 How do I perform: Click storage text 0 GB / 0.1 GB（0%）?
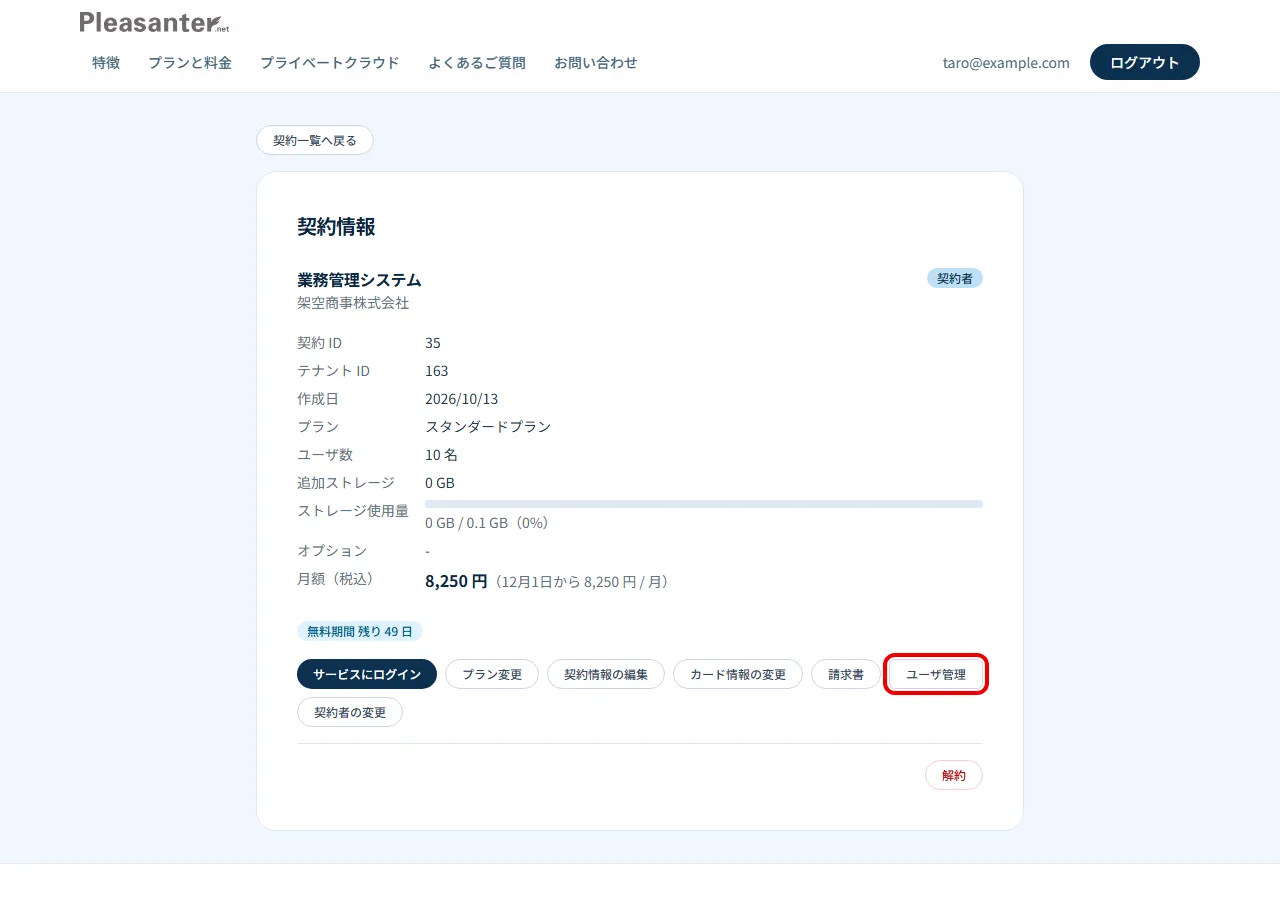(487, 523)
